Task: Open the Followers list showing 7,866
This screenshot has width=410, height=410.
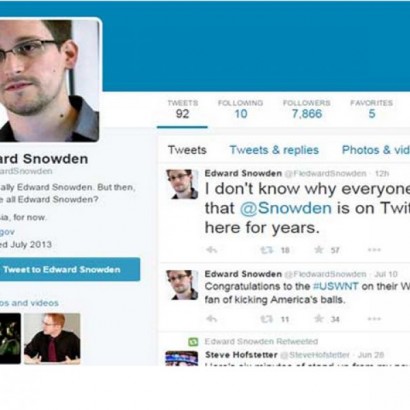Action: (307, 109)
